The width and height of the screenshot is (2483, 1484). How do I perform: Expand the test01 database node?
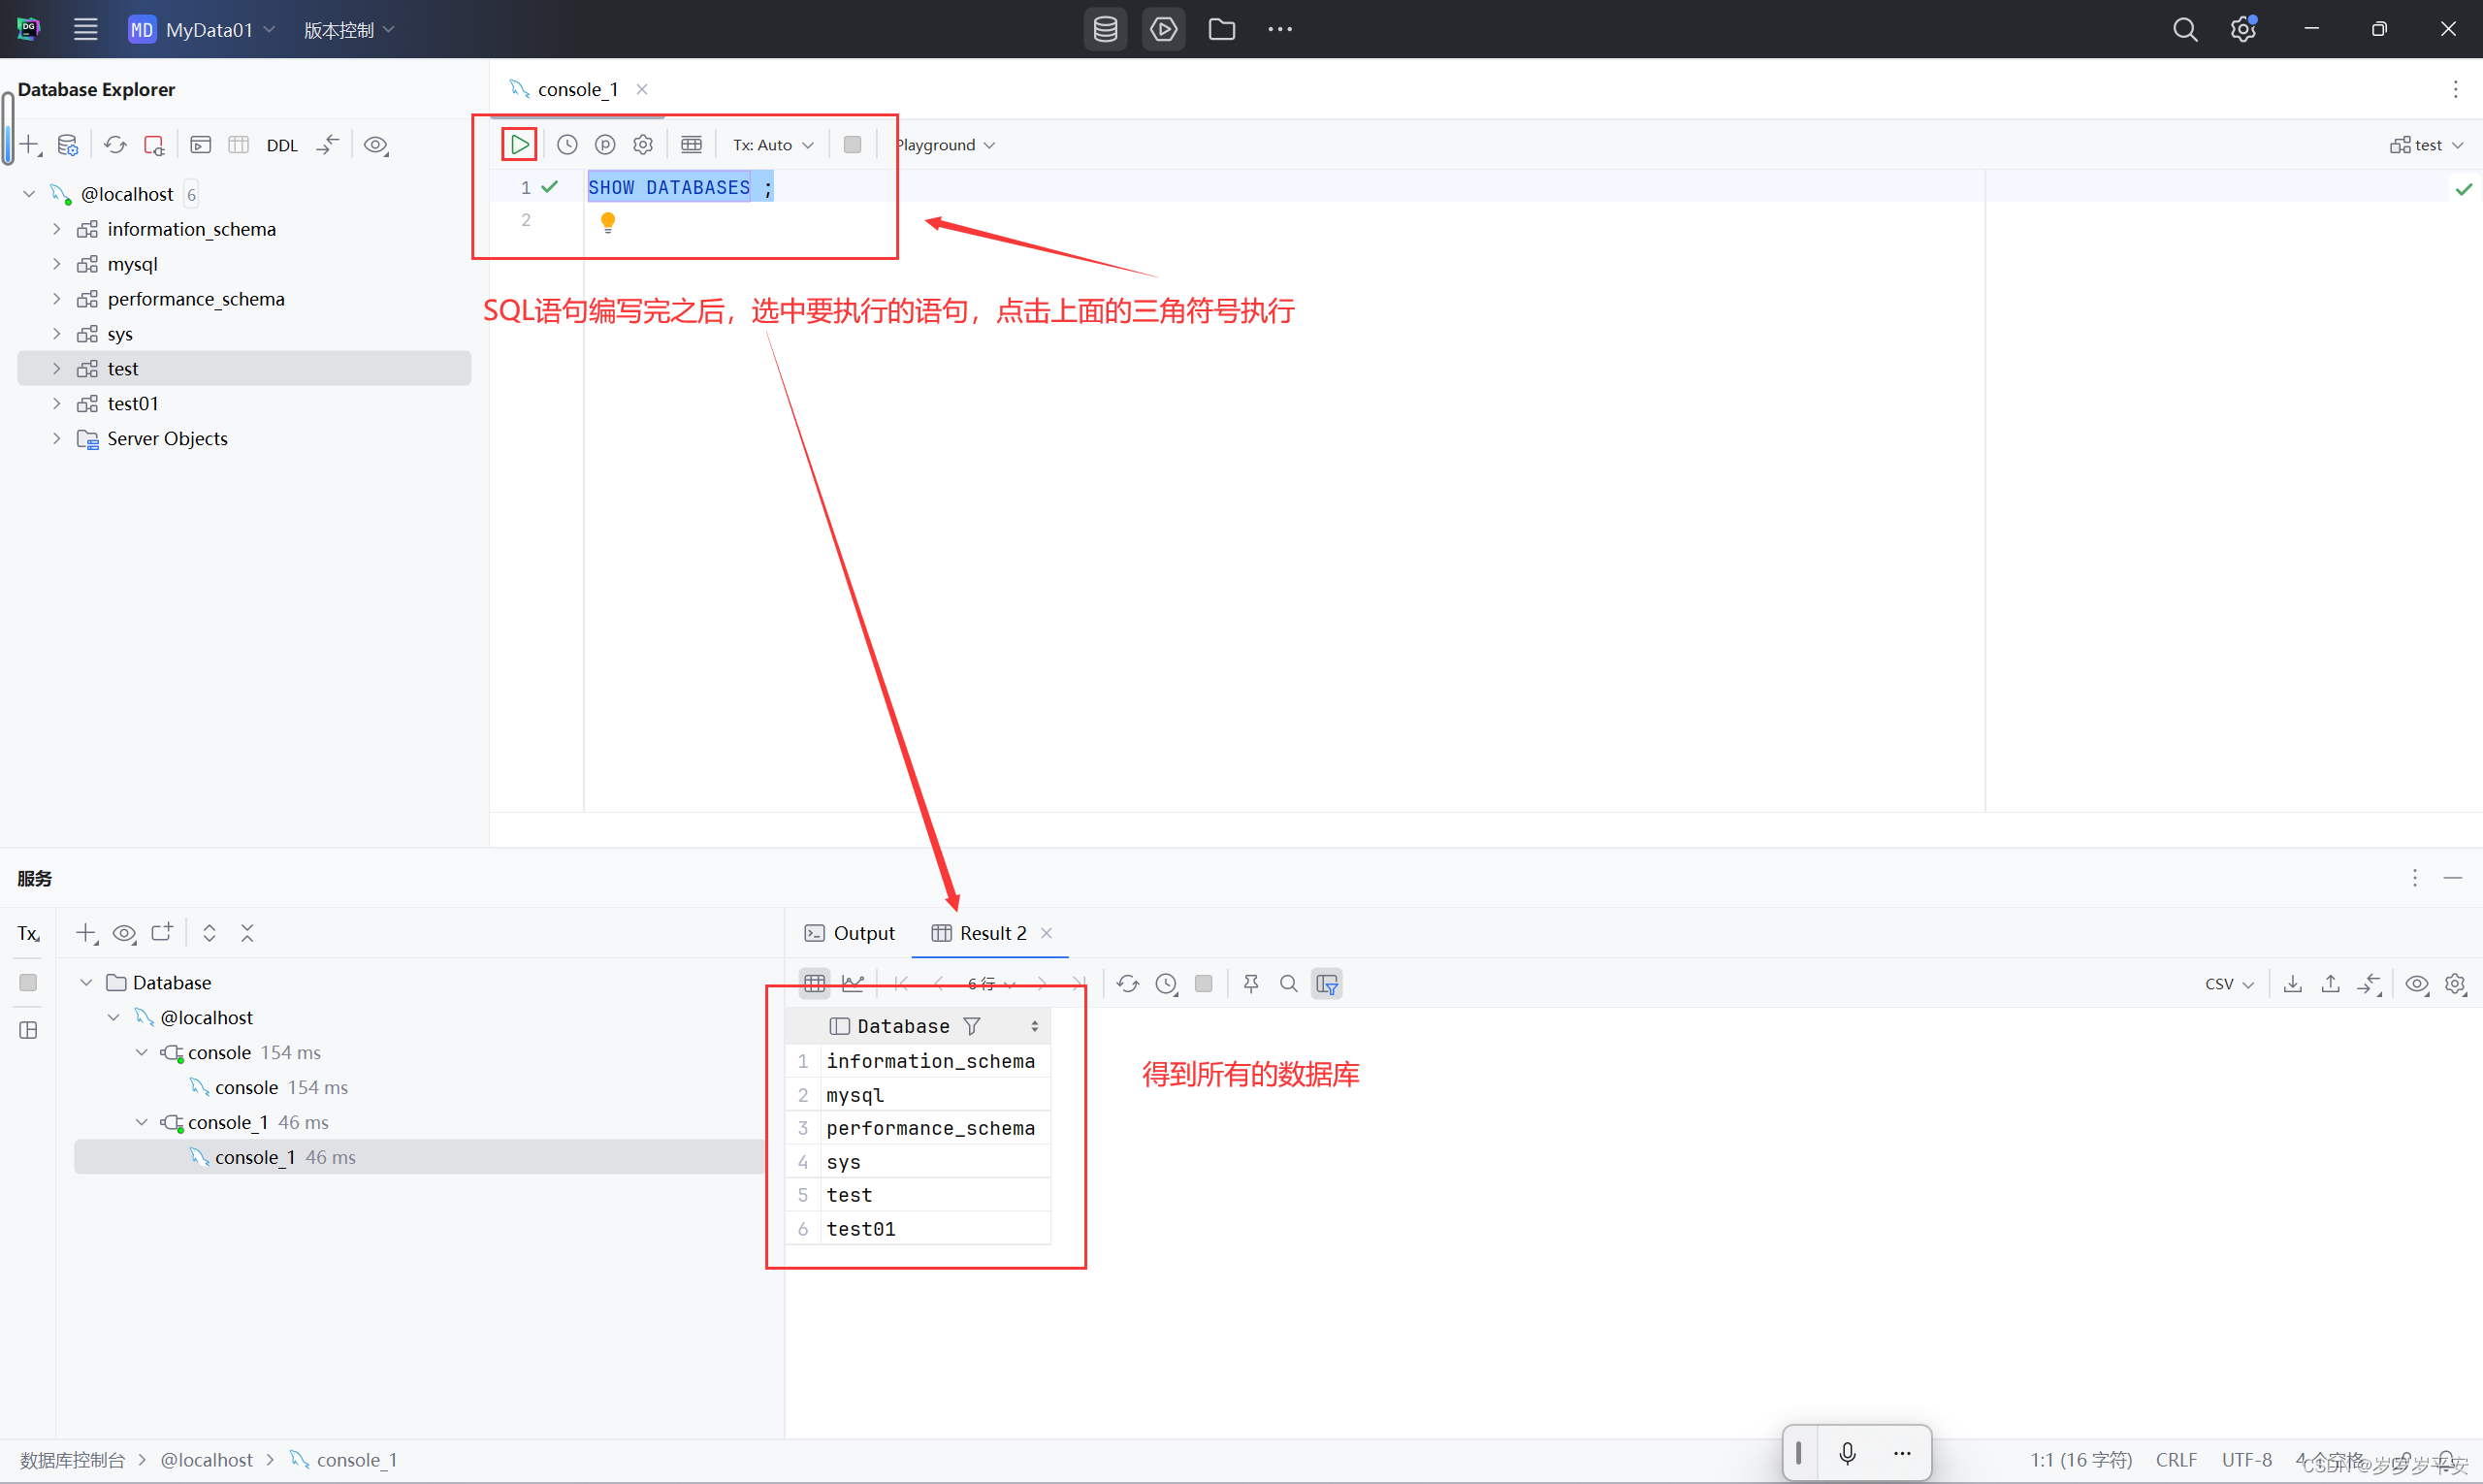(x=56, y=403)
